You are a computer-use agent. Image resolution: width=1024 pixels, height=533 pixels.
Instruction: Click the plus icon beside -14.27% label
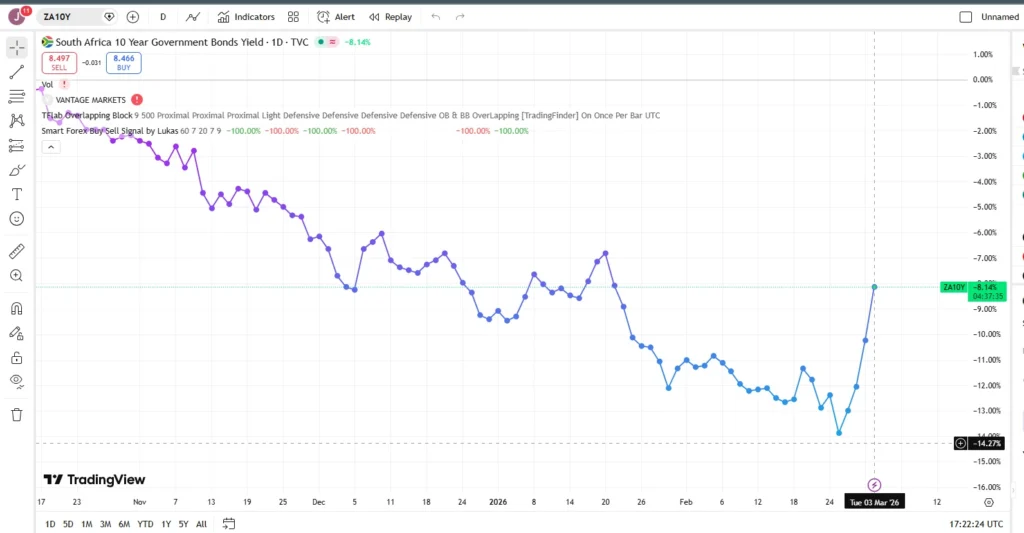tap(961, 444)
